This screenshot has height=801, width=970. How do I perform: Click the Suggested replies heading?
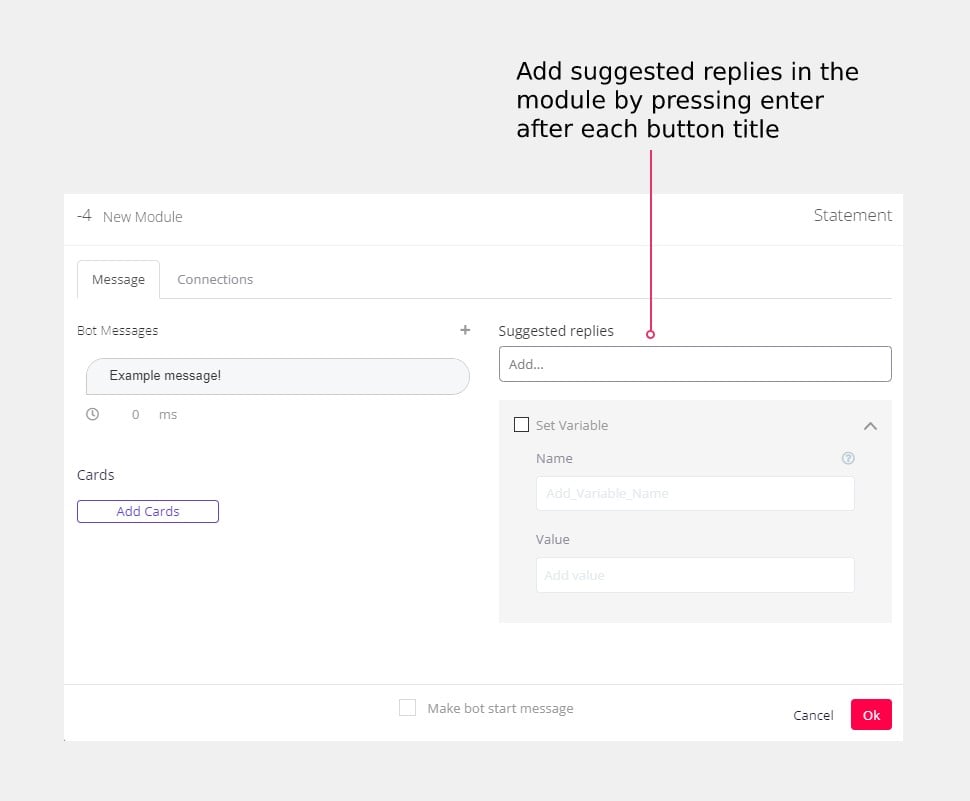(x=556, y=330)
